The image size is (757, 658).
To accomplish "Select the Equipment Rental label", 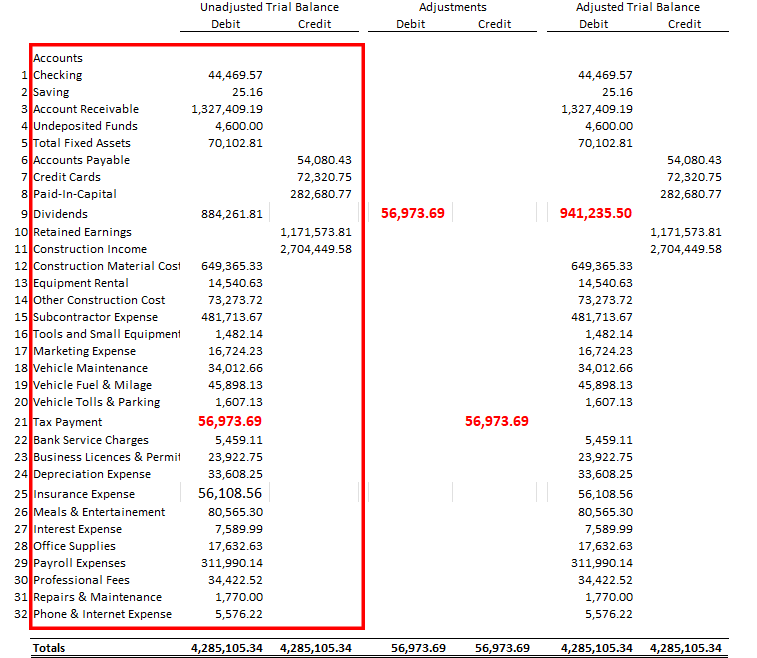I will [81, 283].
